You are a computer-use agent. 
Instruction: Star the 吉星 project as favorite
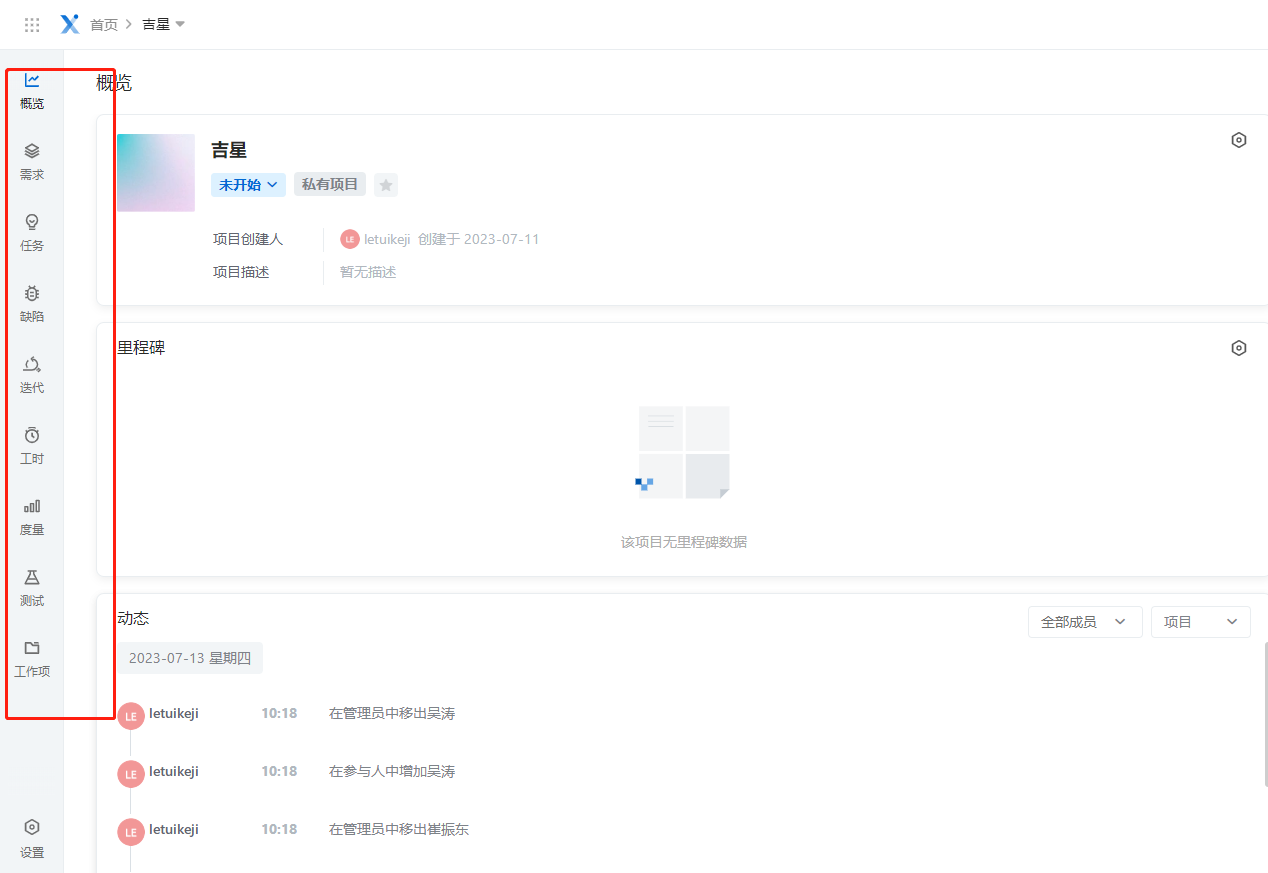[x=386, y=185]
